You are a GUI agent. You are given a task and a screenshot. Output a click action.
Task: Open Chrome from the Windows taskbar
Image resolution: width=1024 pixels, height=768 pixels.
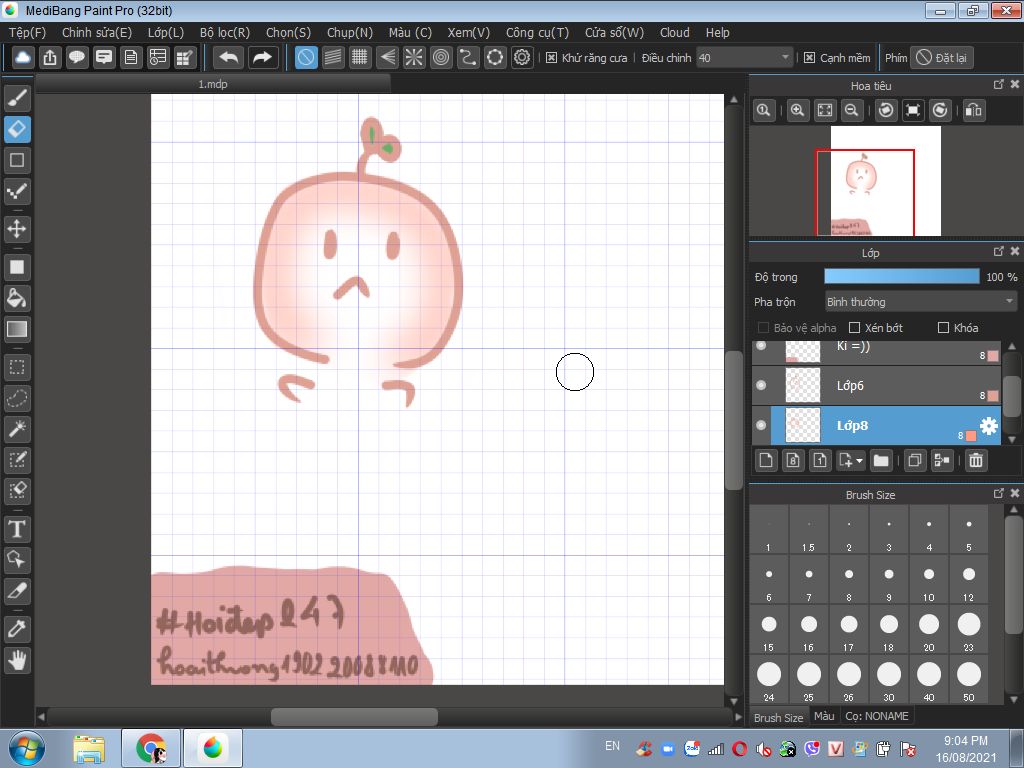[x=150, y=747]
